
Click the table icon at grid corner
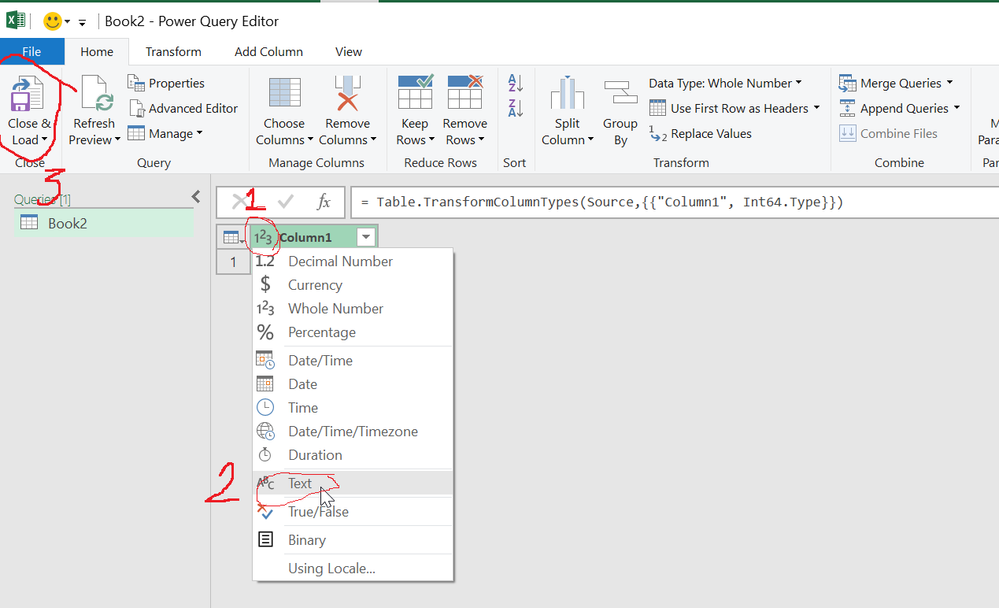[232, 238]
